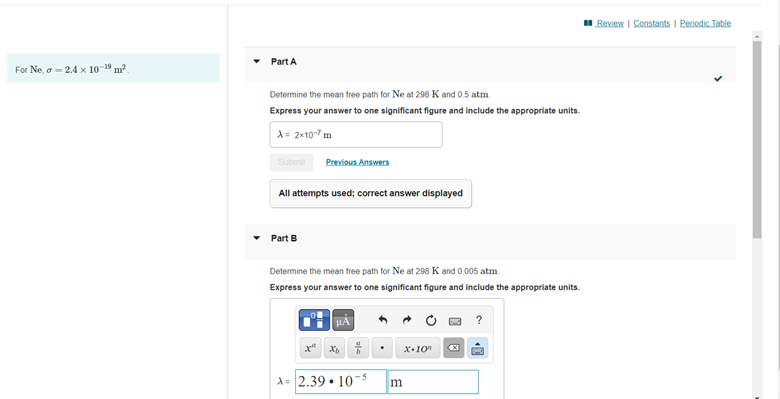The image size is (780, 399).
Task: Click the backspace delete icon
Action: (x=454, y=348)
